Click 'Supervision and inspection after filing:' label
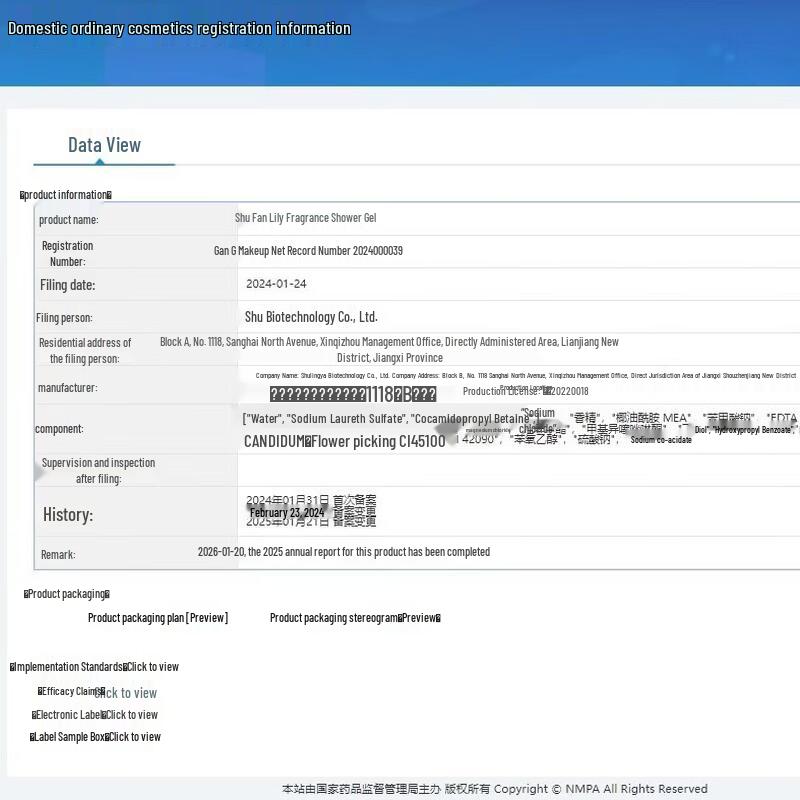800x800 pixels. point(98,471)
